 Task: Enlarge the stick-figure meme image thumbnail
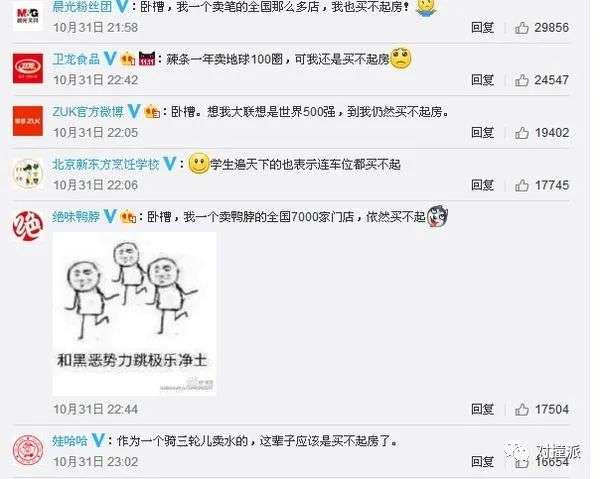coord(134,313)
